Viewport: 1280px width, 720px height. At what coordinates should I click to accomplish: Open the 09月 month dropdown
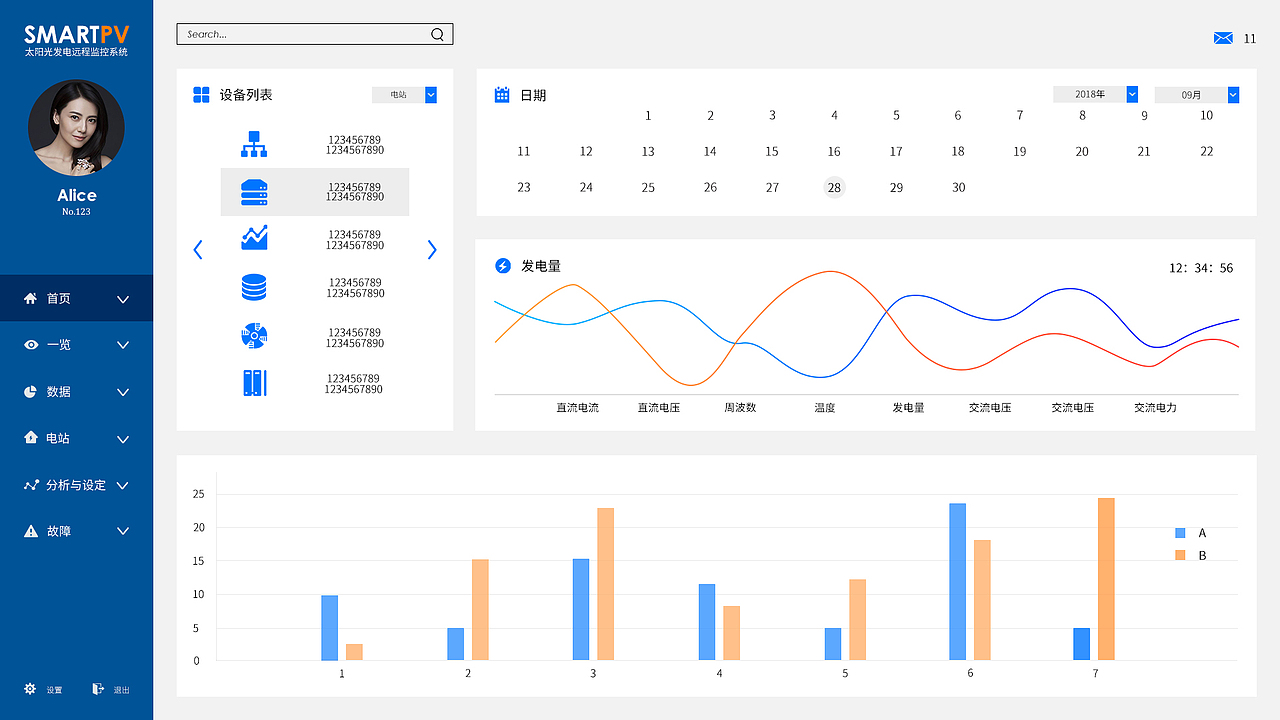(1197, 95)
